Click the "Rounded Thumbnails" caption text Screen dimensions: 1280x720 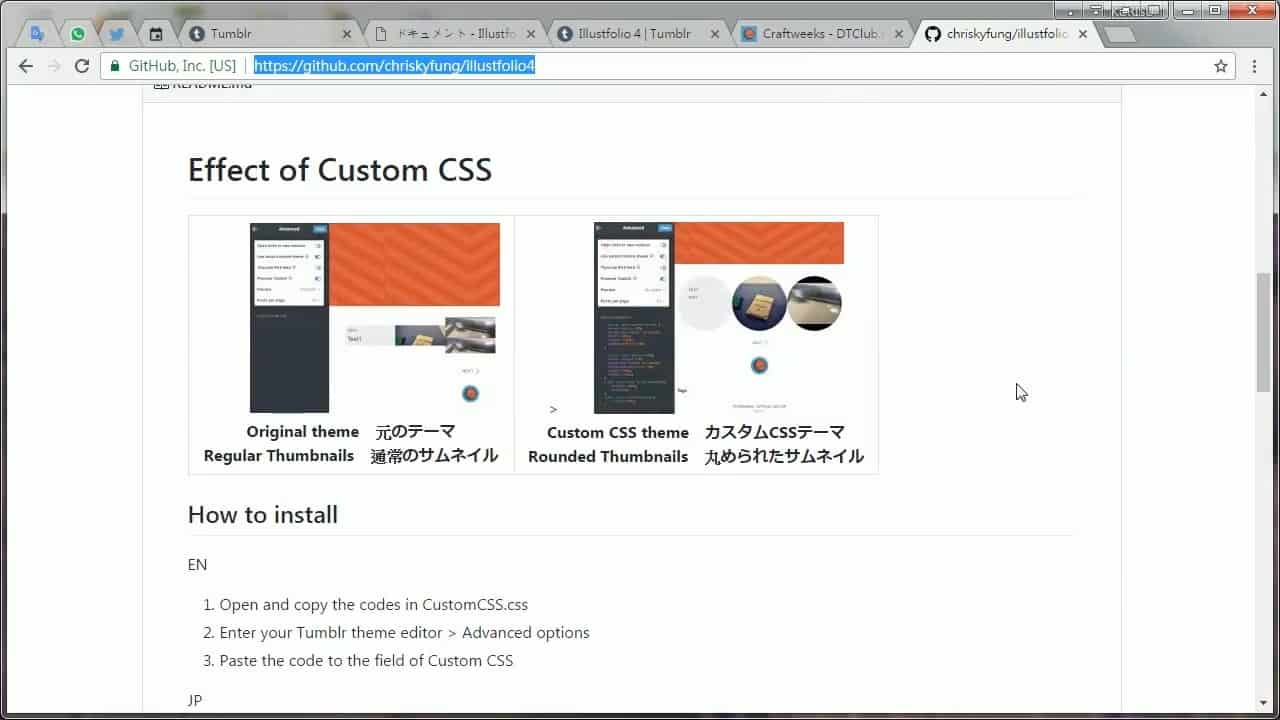[608, 456]
